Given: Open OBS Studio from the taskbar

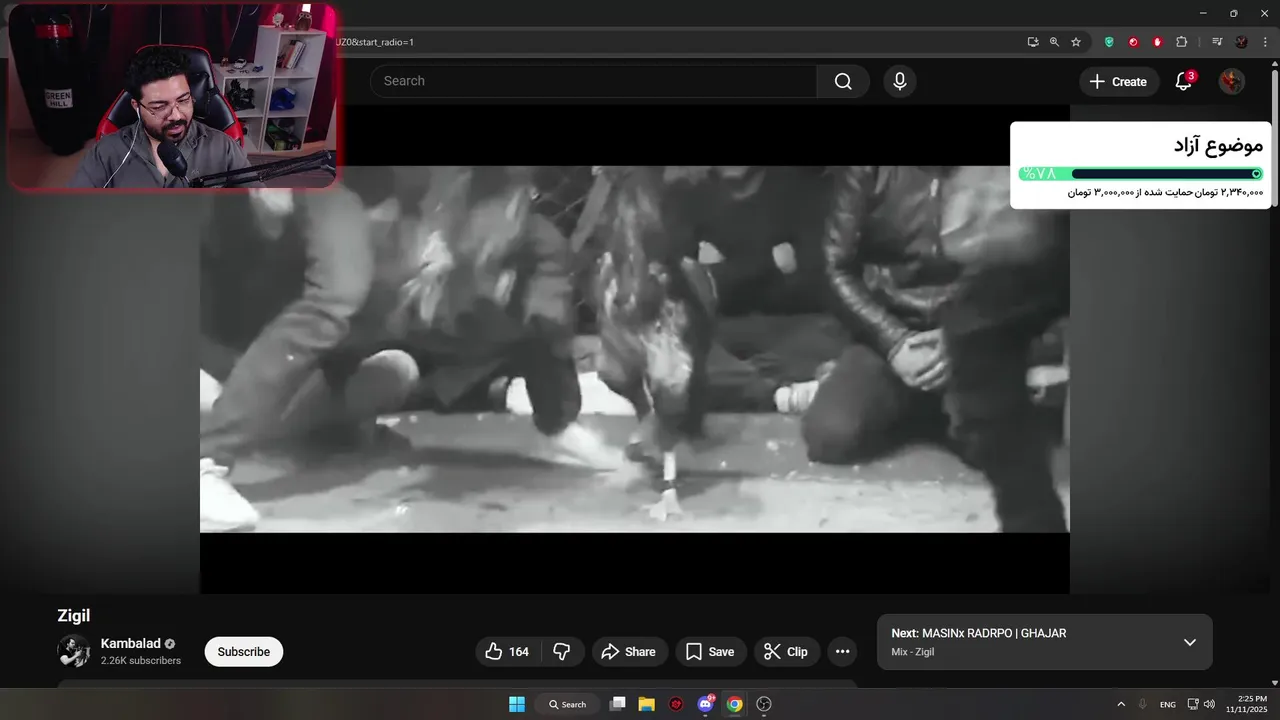Looking at the screenshot, I should (x=765, y=704).
